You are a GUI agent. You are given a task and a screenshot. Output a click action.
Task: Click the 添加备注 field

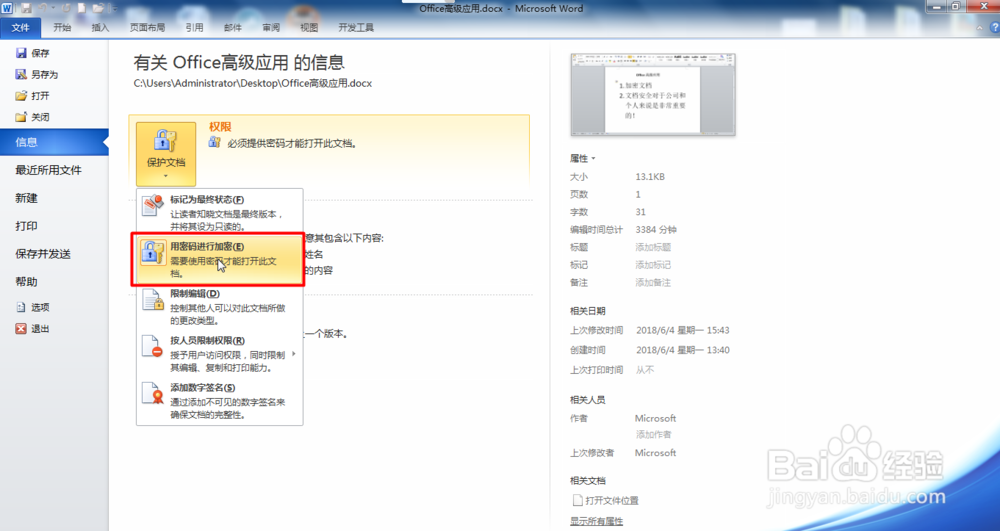point(653,282)
